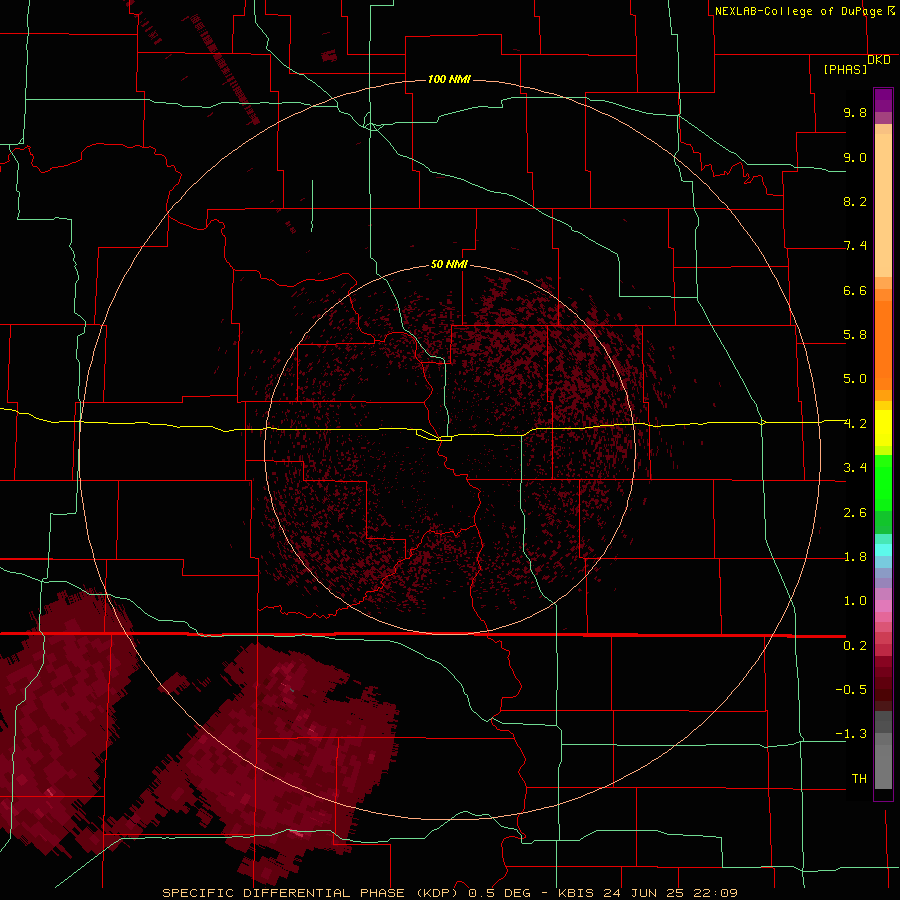Click the KBIS 24 JUN 25 22:09 timestamp
This screenshot has height=900, width=900.
pos(647,893)
